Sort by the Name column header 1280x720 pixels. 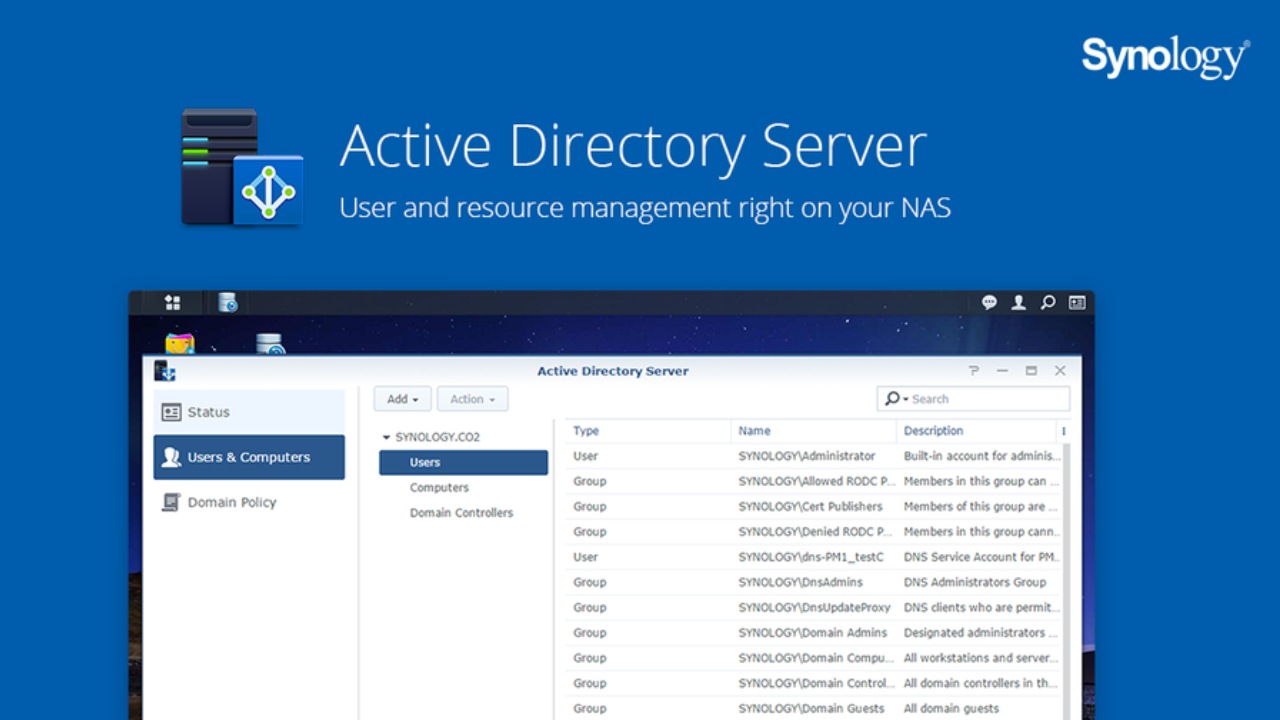point(814,431)
